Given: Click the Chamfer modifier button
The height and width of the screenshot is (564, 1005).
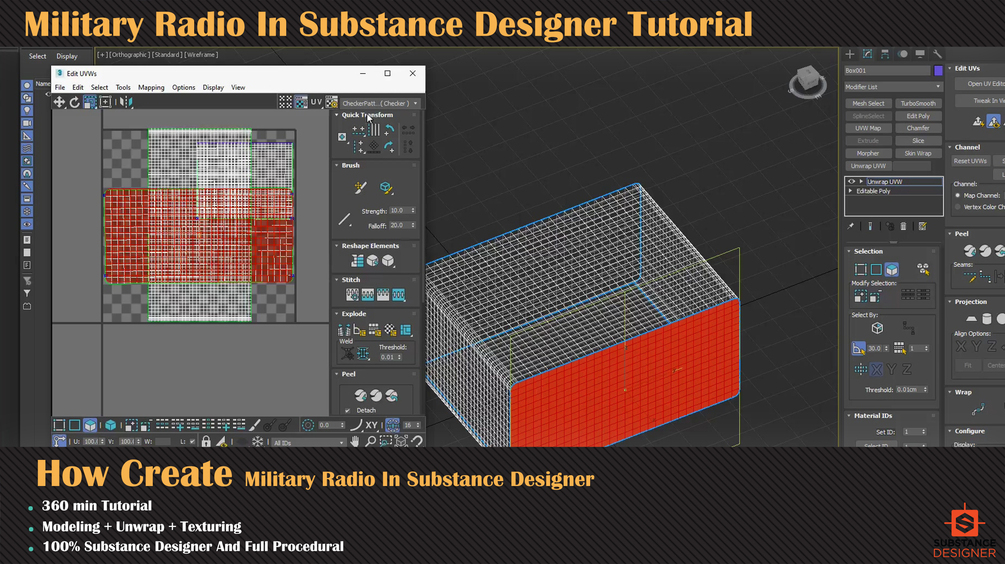Looking at the screenshot, I should pos(918,128).
